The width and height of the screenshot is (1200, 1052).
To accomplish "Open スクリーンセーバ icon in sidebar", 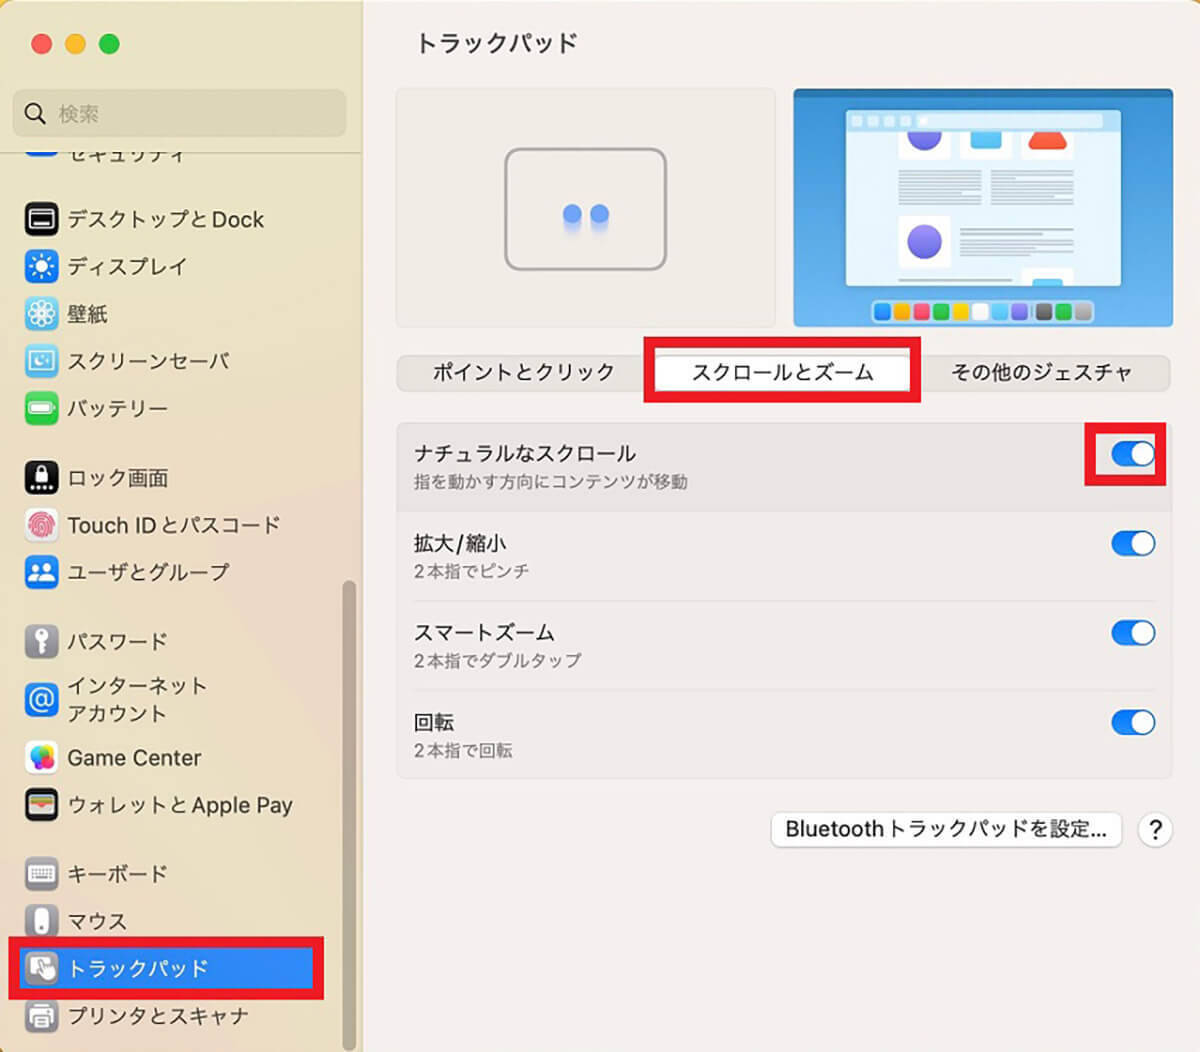I will (41, 360).
